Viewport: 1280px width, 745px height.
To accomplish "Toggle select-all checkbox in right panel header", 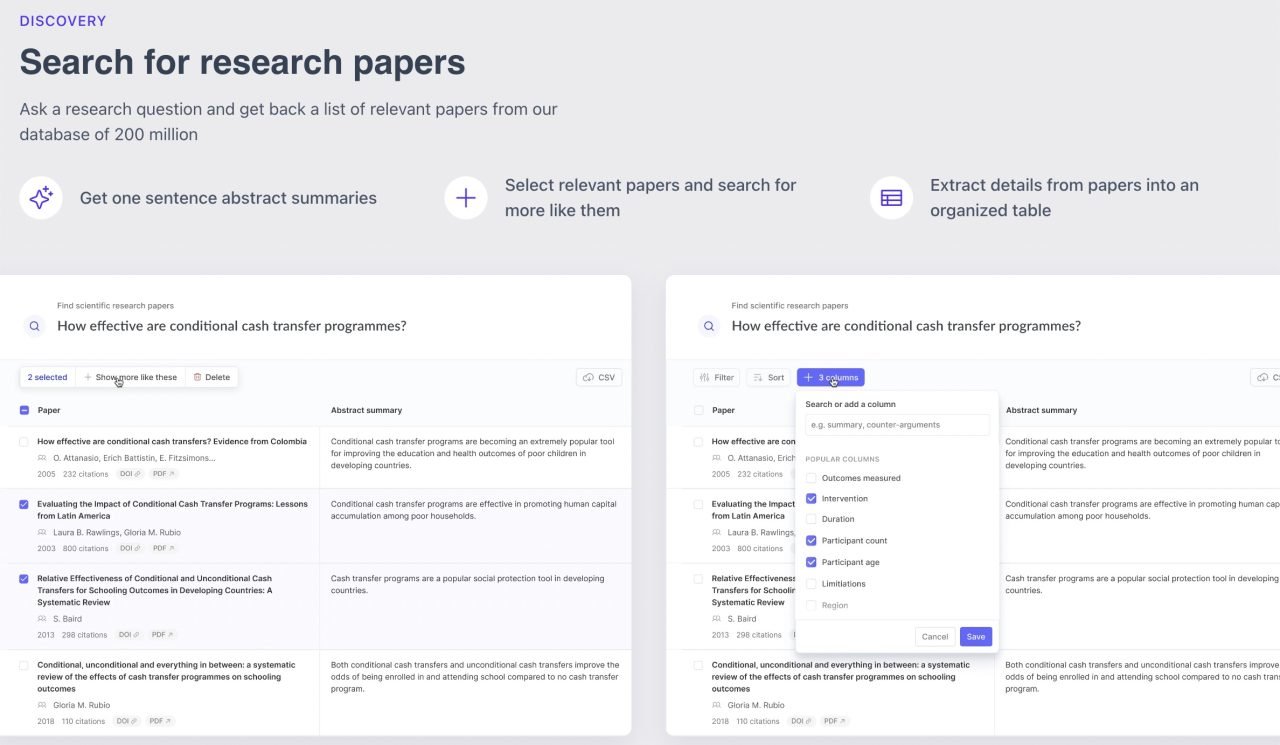I will pos(698,410).
